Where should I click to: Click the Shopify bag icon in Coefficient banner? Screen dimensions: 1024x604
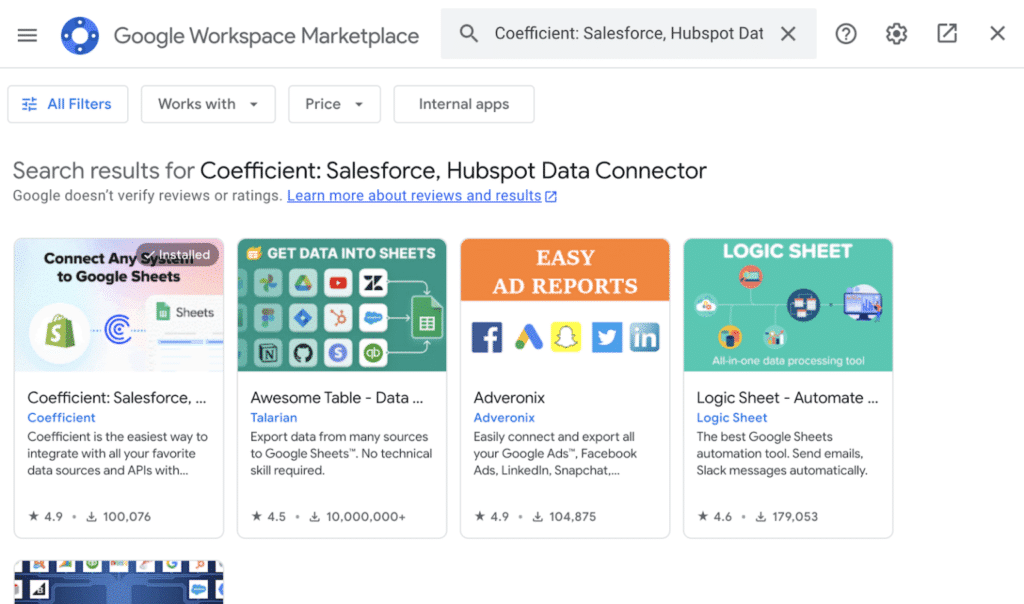tap(59, 331)
